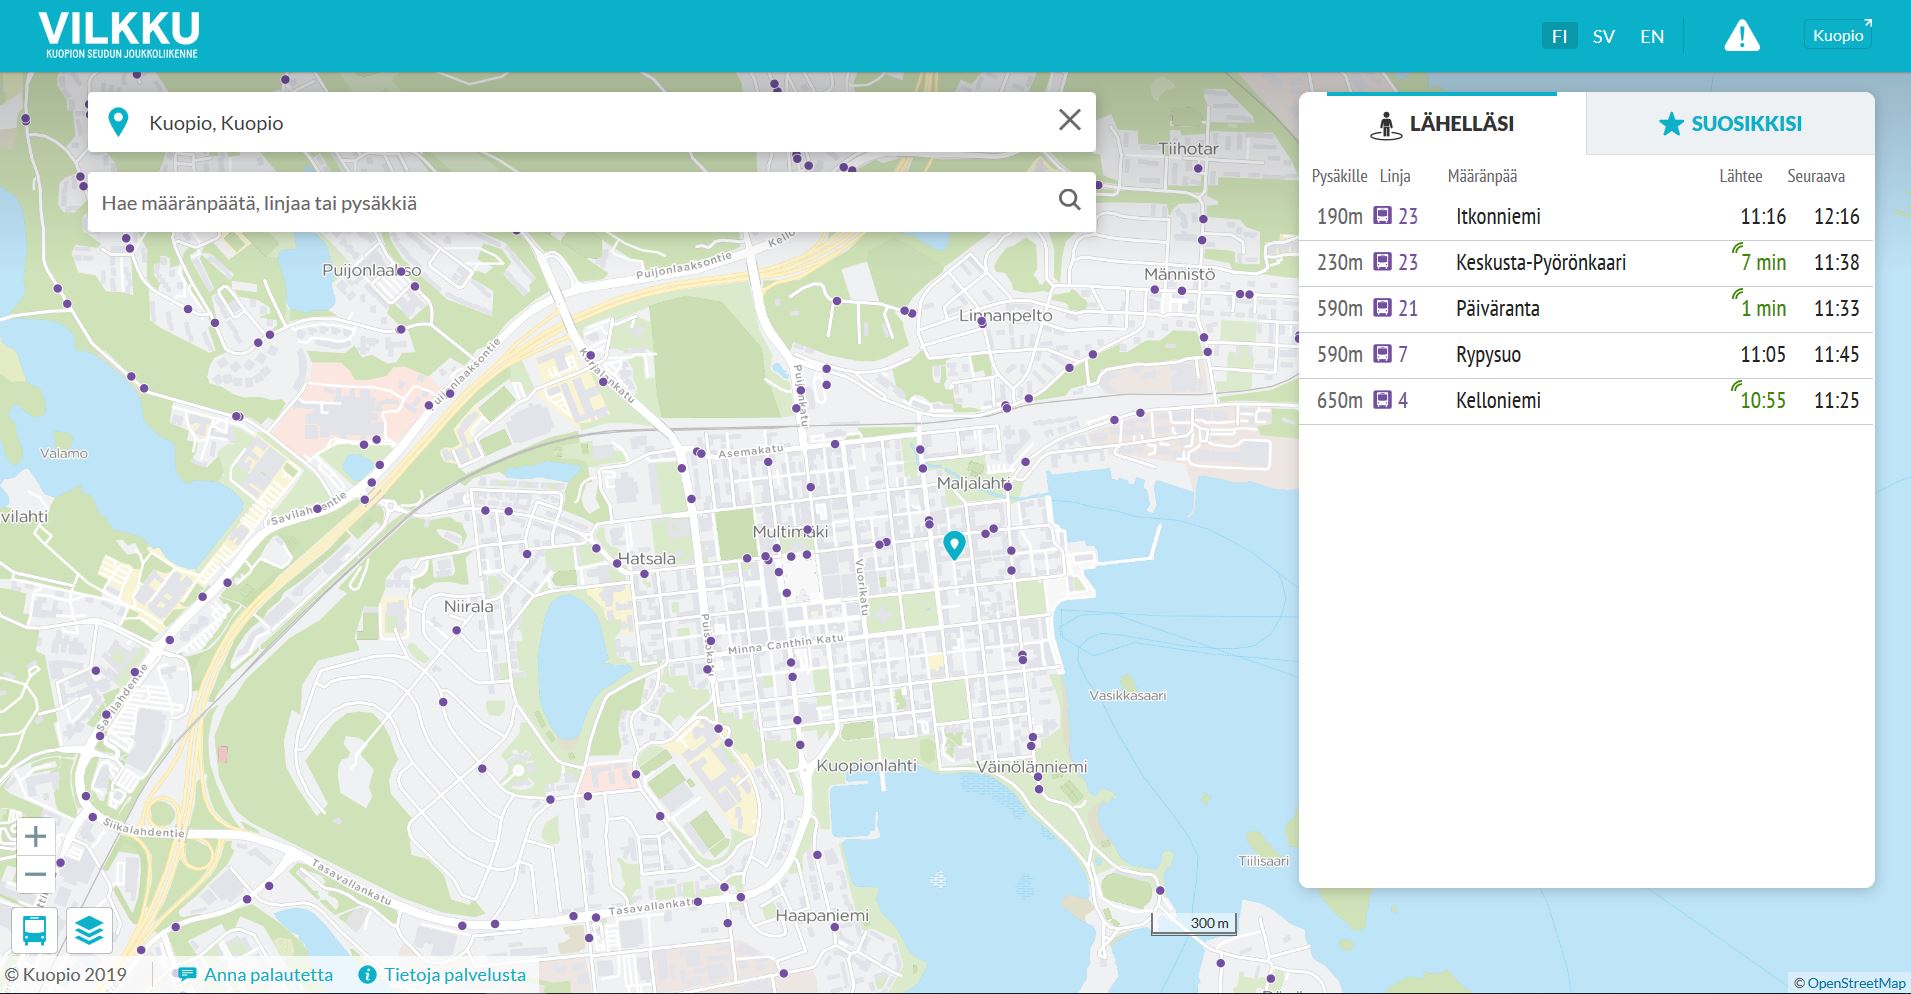Screen dimensions: 1911x994
Task: Expand the Päiväranta line 21 departure row
Action: 1585,309
